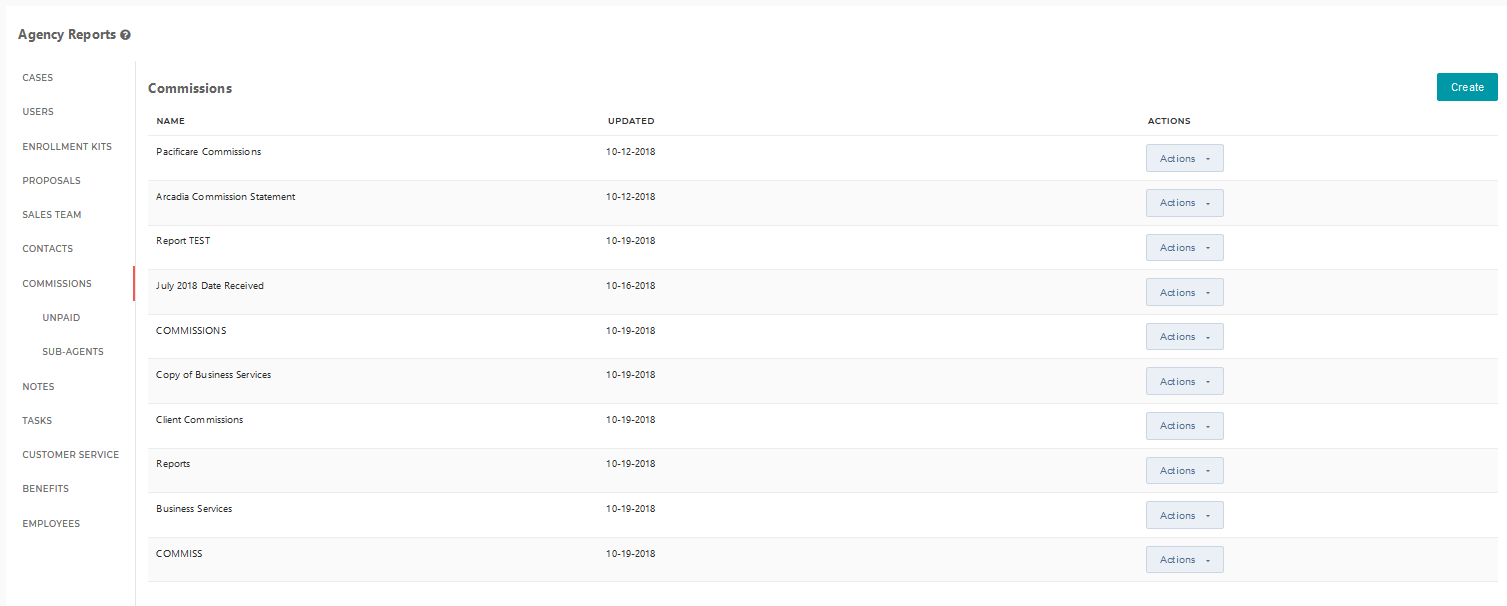This screenshot has height=606, width=1507.
Task: Open Actions dropdown for Pacificare Commissions
Action: coord(1184,158)
